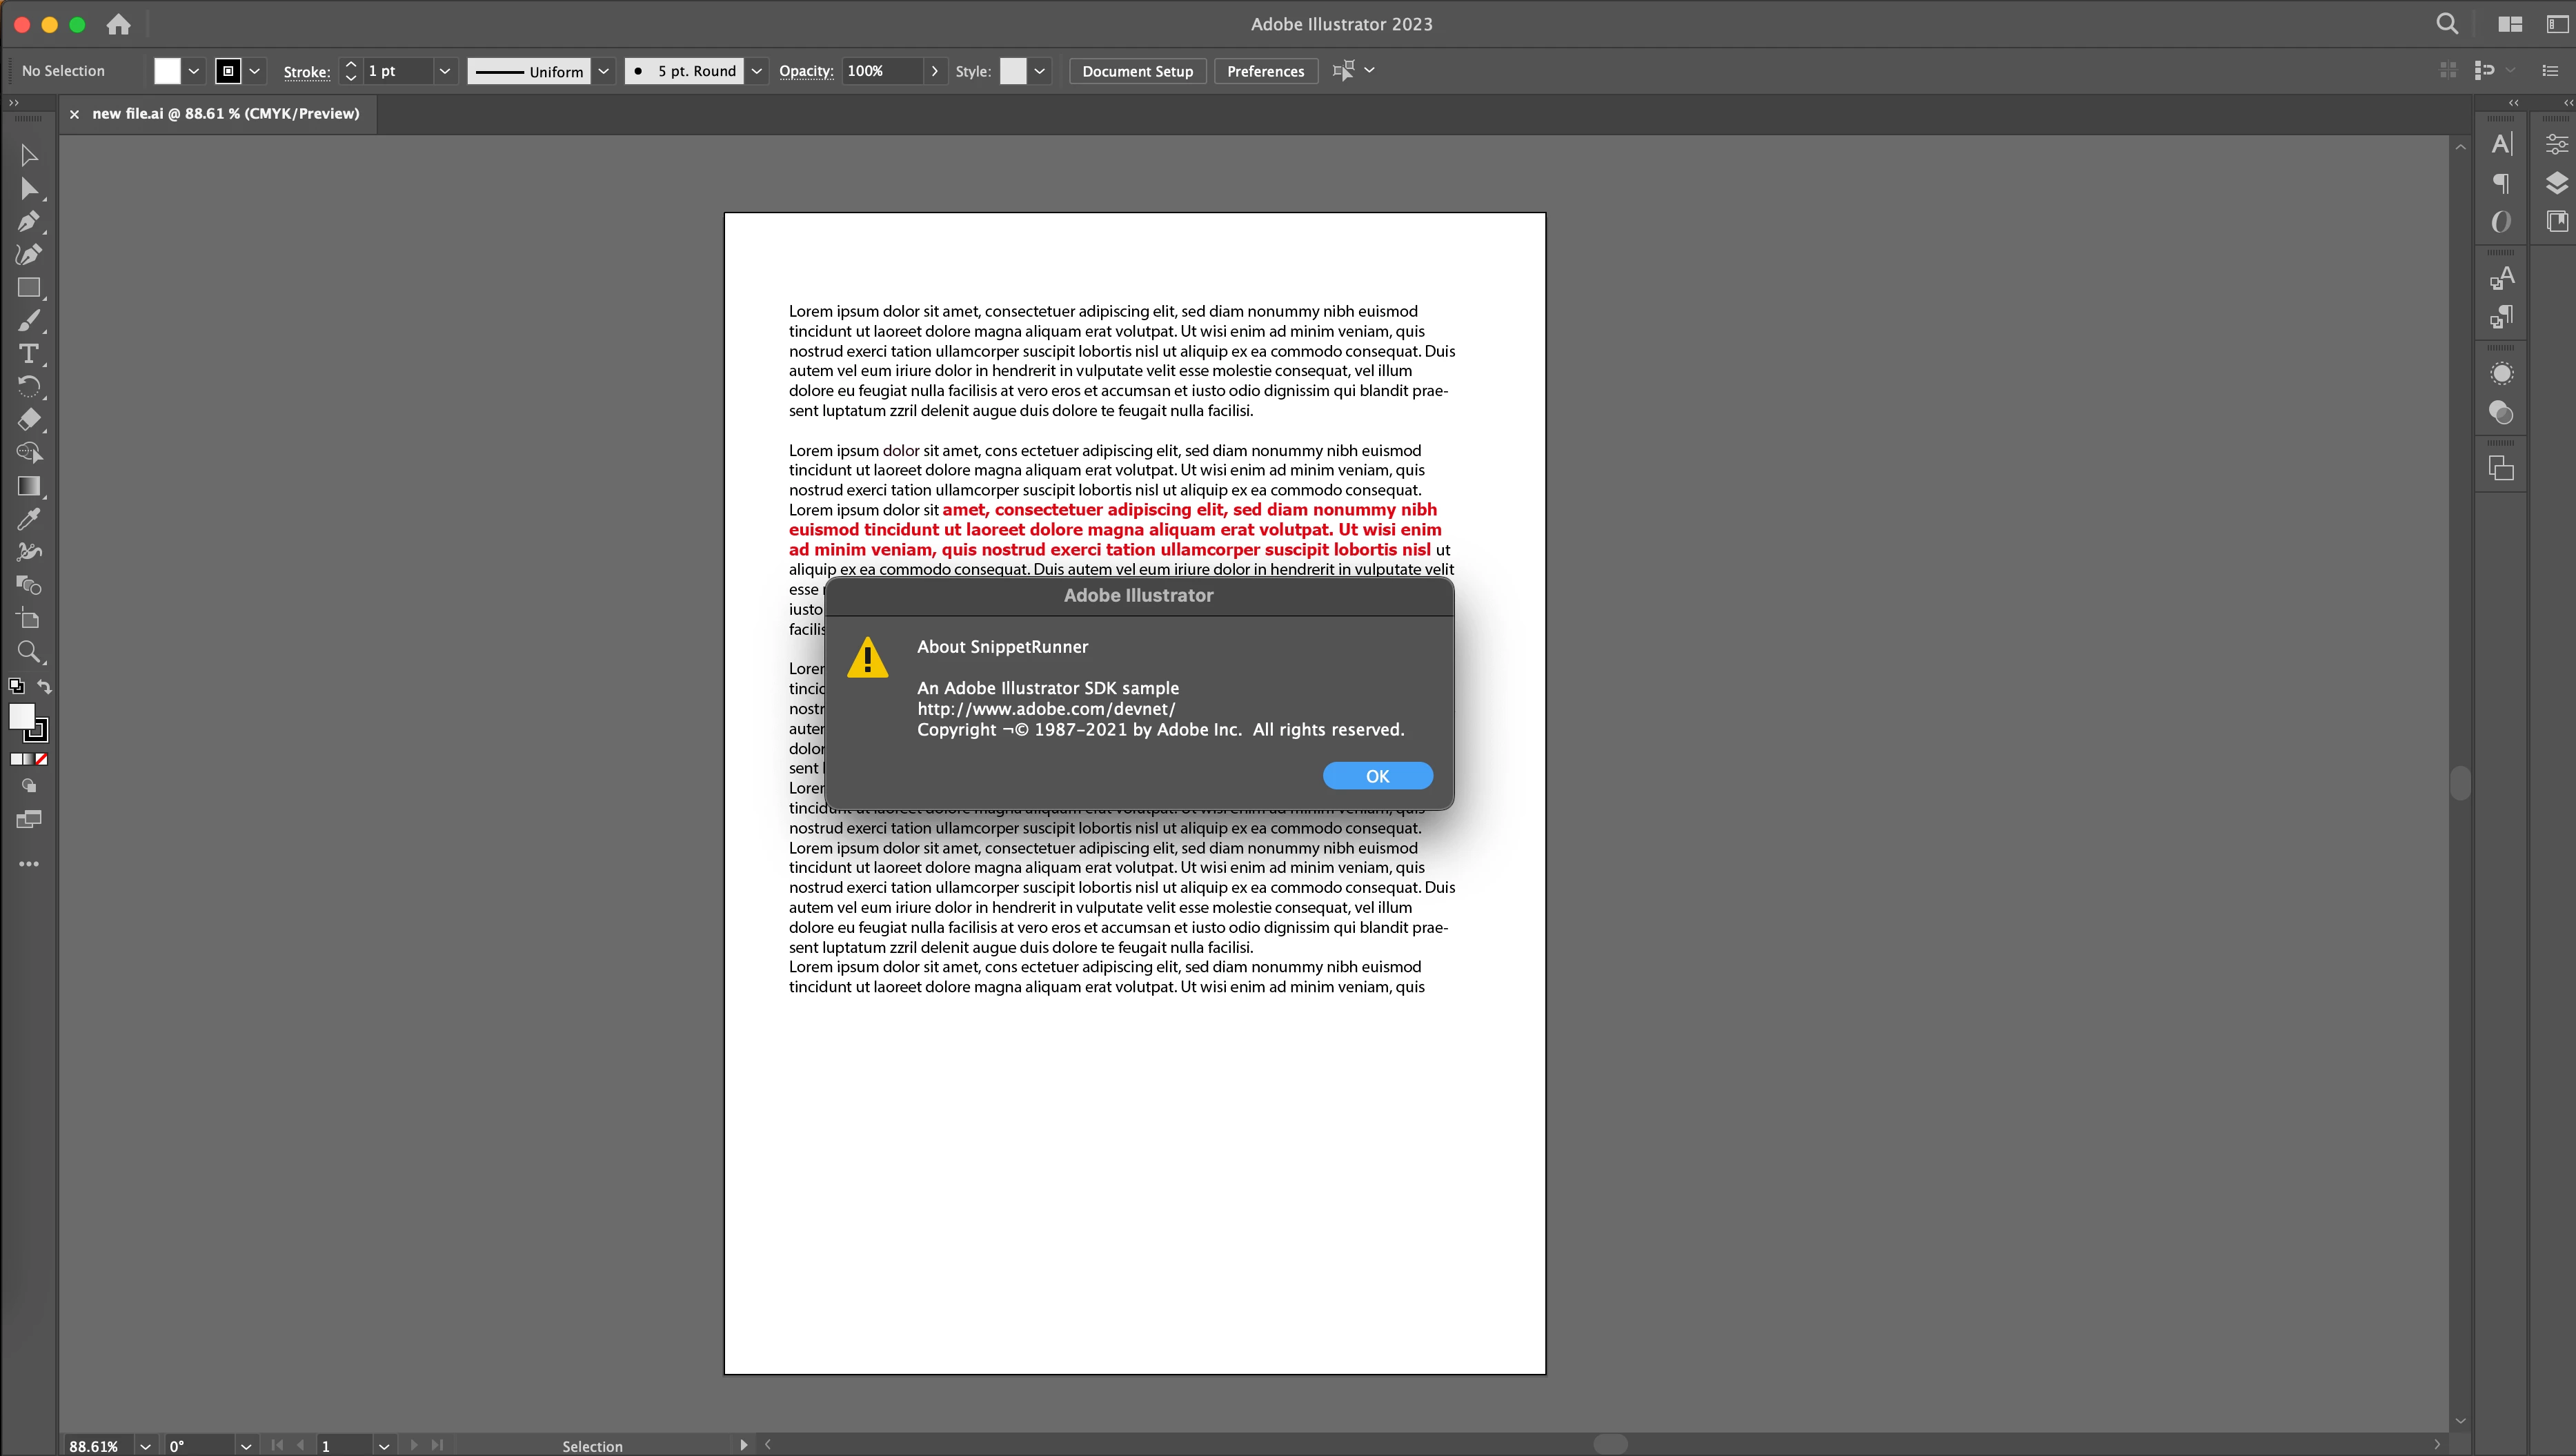Select the Type tool
Screen dimensions: 2576x1456
(x=28, y=354)
